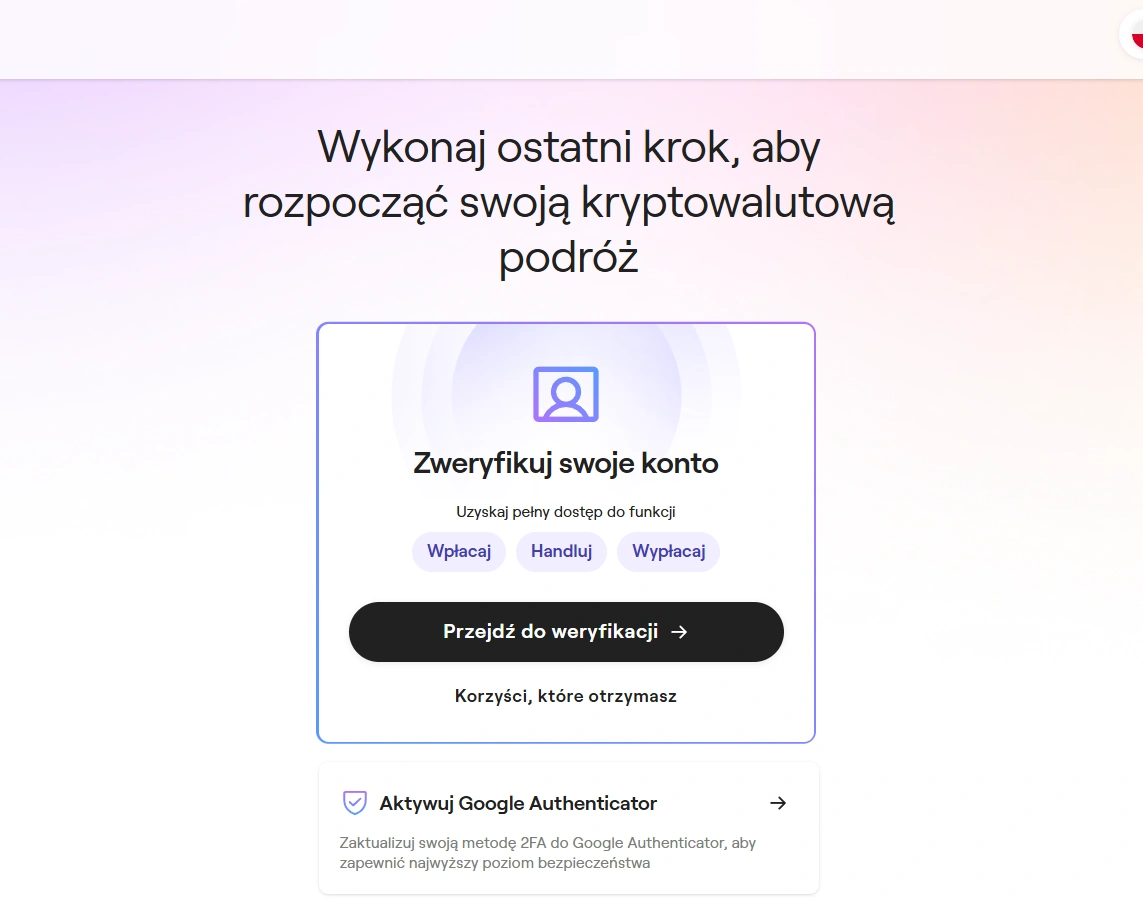The image size is (1143, 898).
Task: Click the Przejdź do weryfikacji button
Action: coord(566,632)
